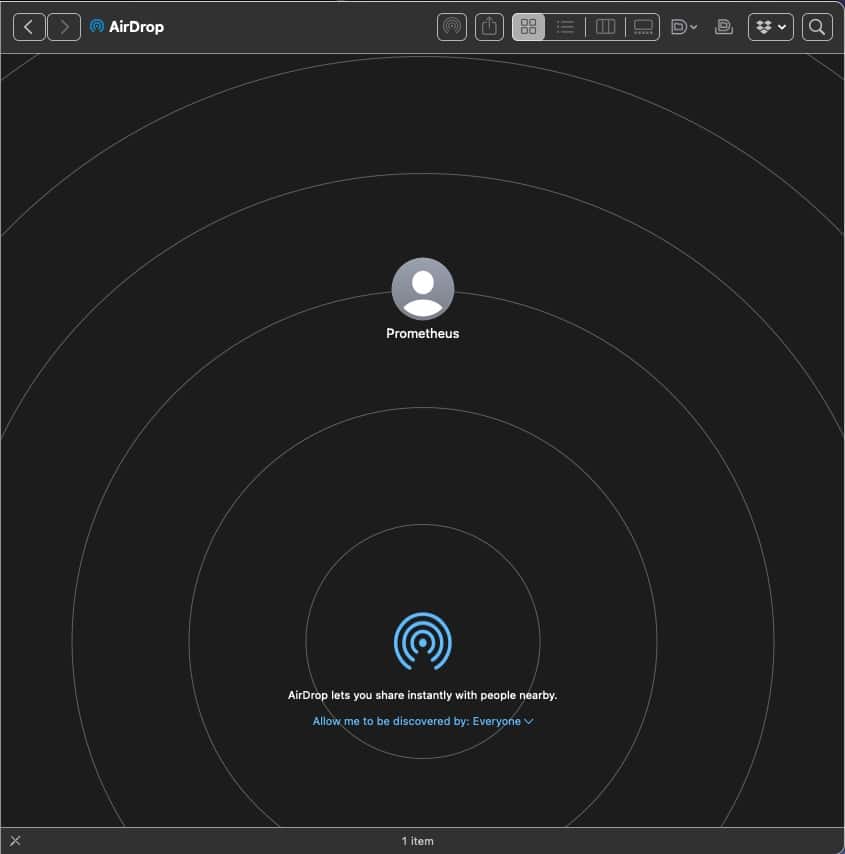Viewport: 845px width, 854px height.
Task: Click the forward navigation arrow
Action: [x=64, y=27]
